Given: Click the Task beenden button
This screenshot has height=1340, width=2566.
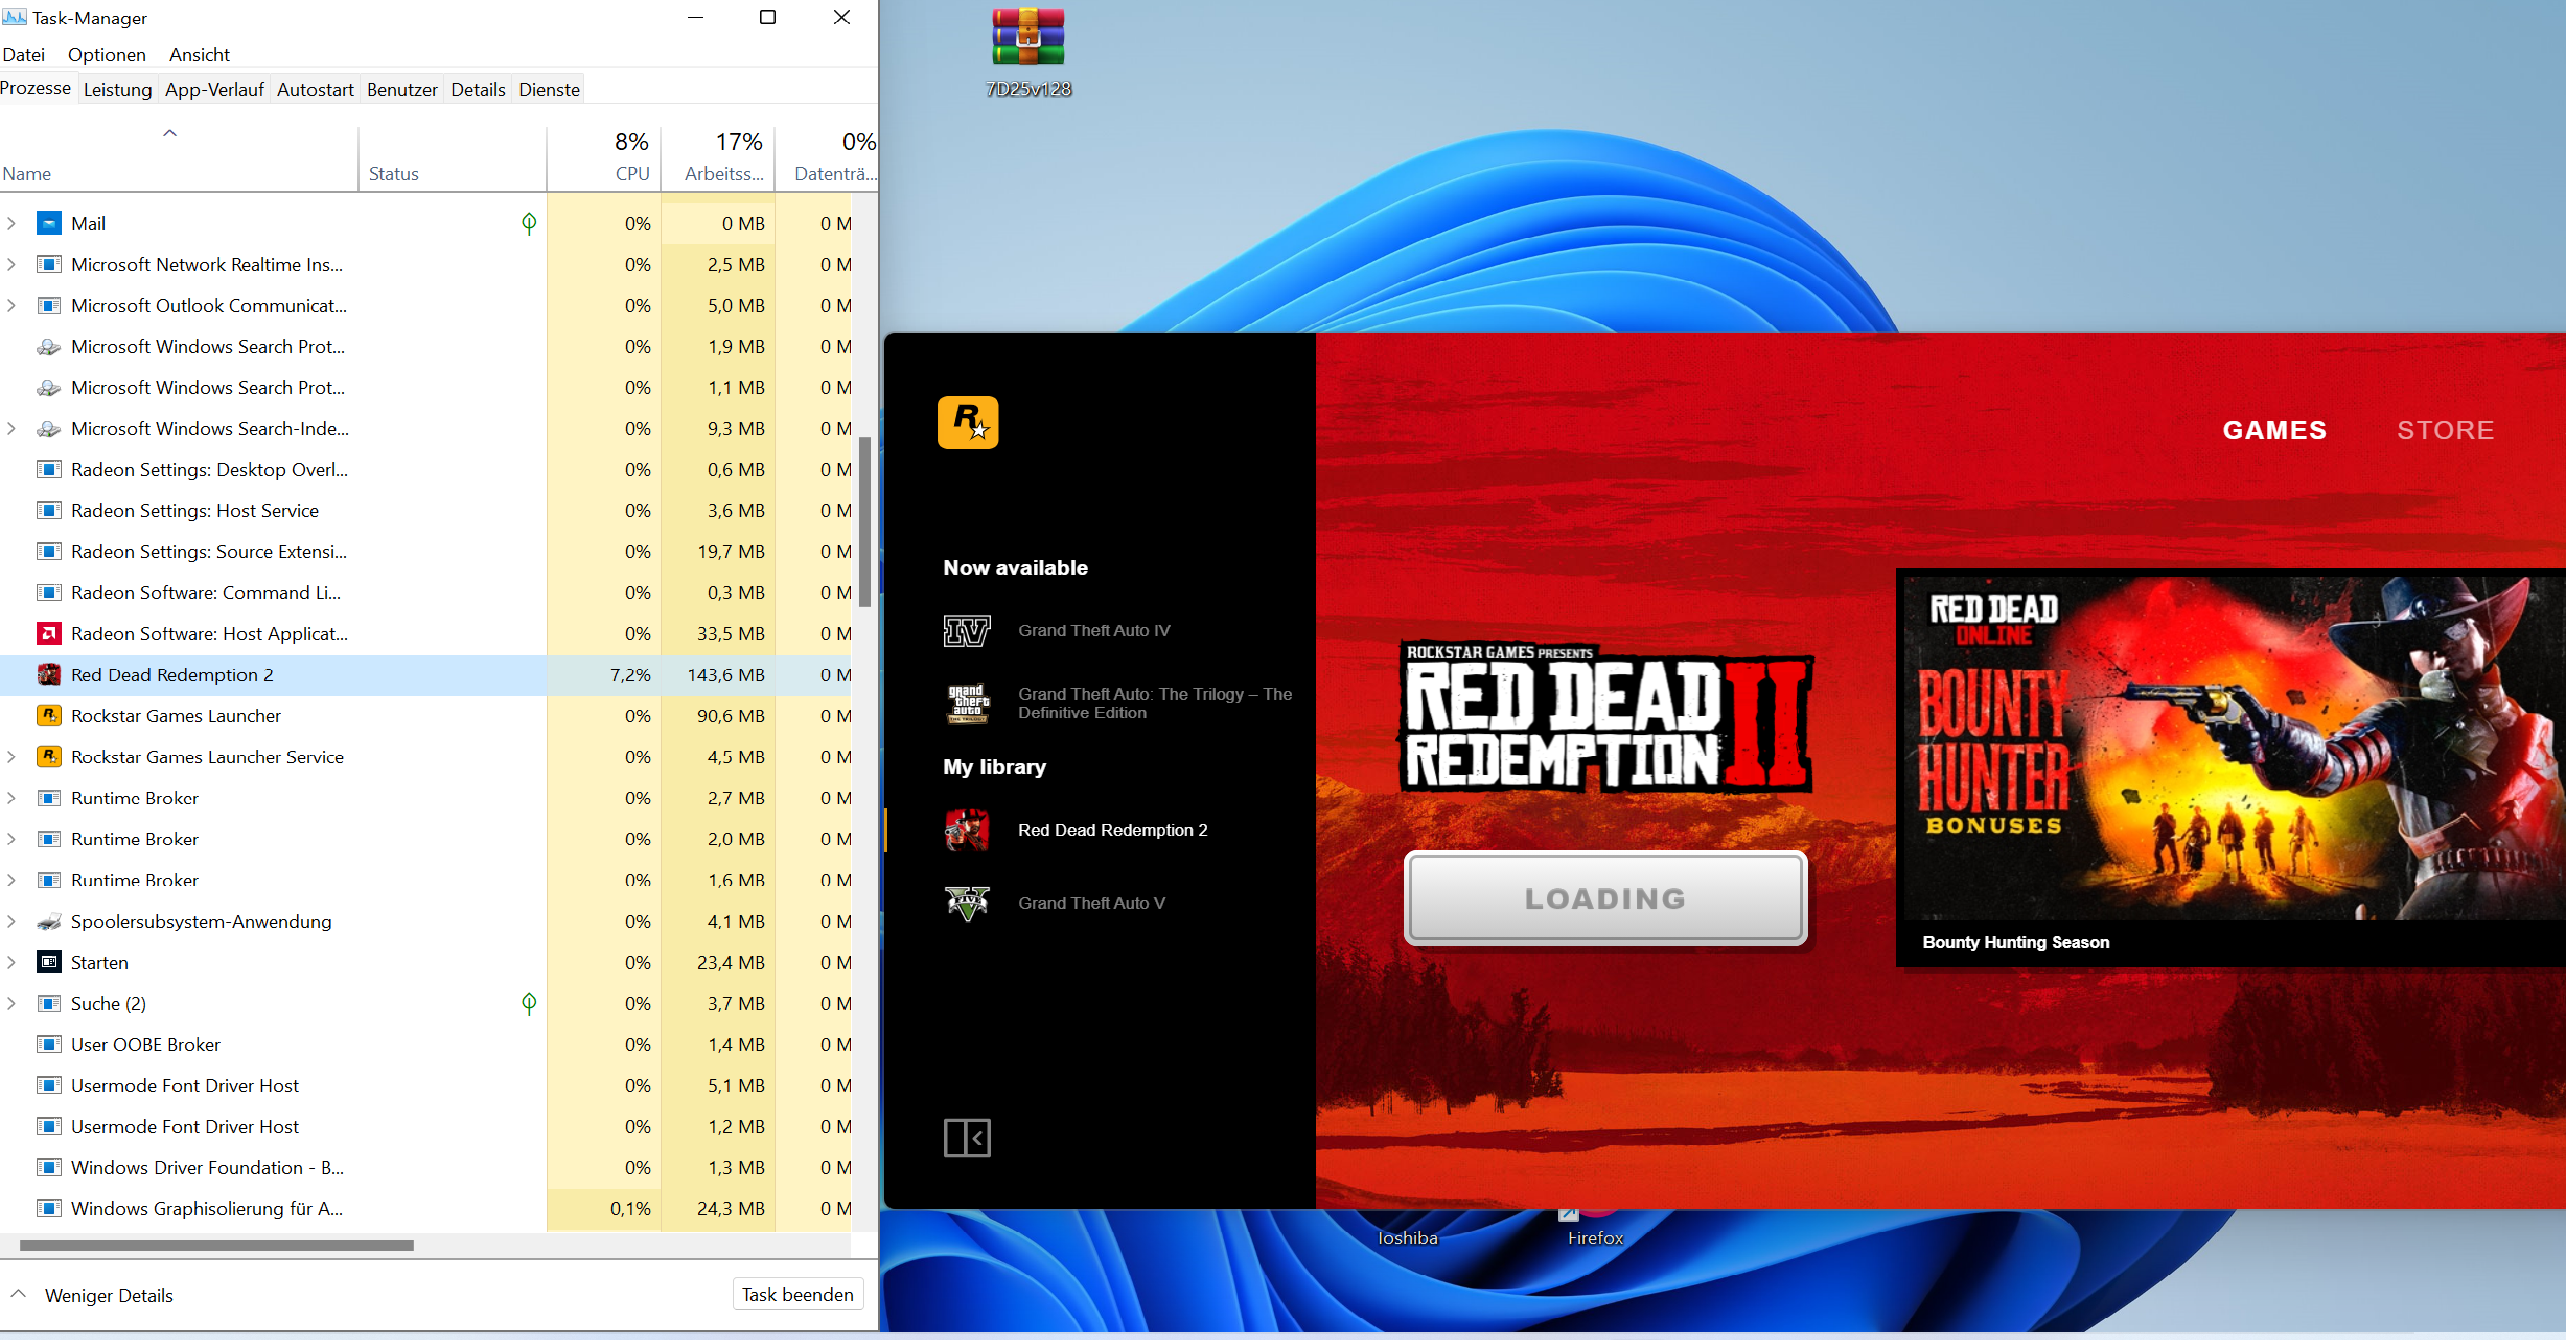Looking at the screenshot, I should coord(797,1295).
